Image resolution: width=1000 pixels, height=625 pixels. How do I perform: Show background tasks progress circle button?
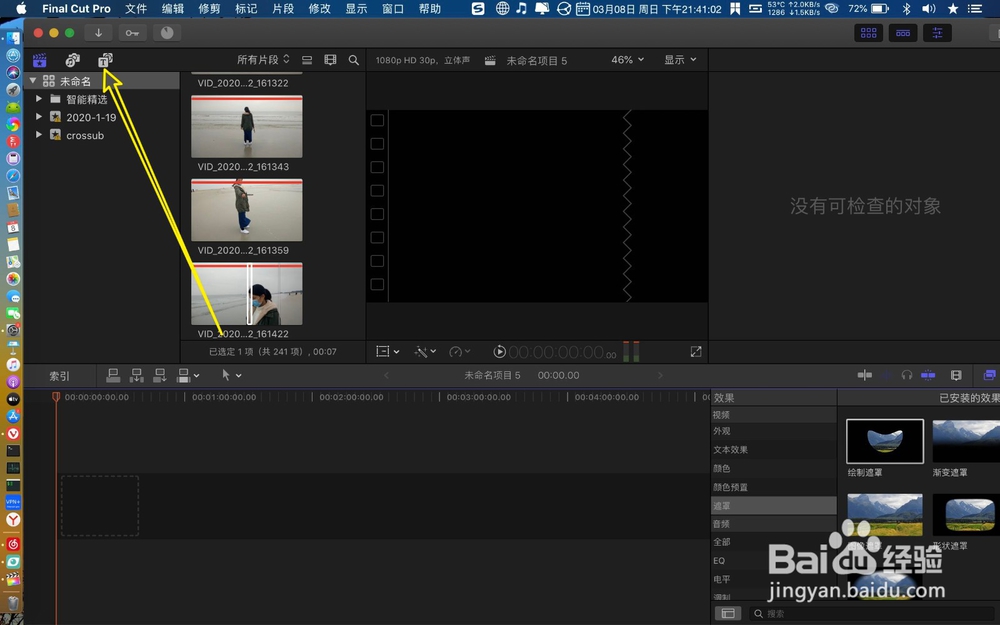[x=166, y=33]
